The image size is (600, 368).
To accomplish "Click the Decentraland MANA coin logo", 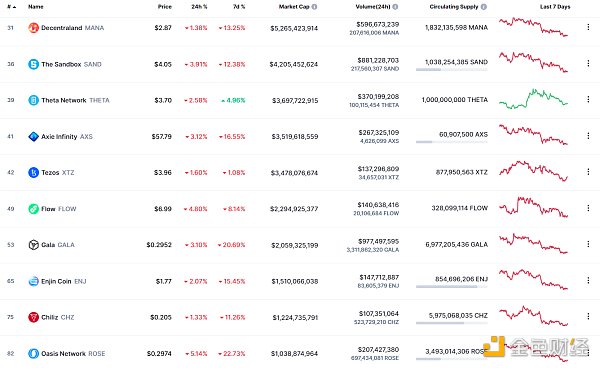I will click(x=34, y=28).
